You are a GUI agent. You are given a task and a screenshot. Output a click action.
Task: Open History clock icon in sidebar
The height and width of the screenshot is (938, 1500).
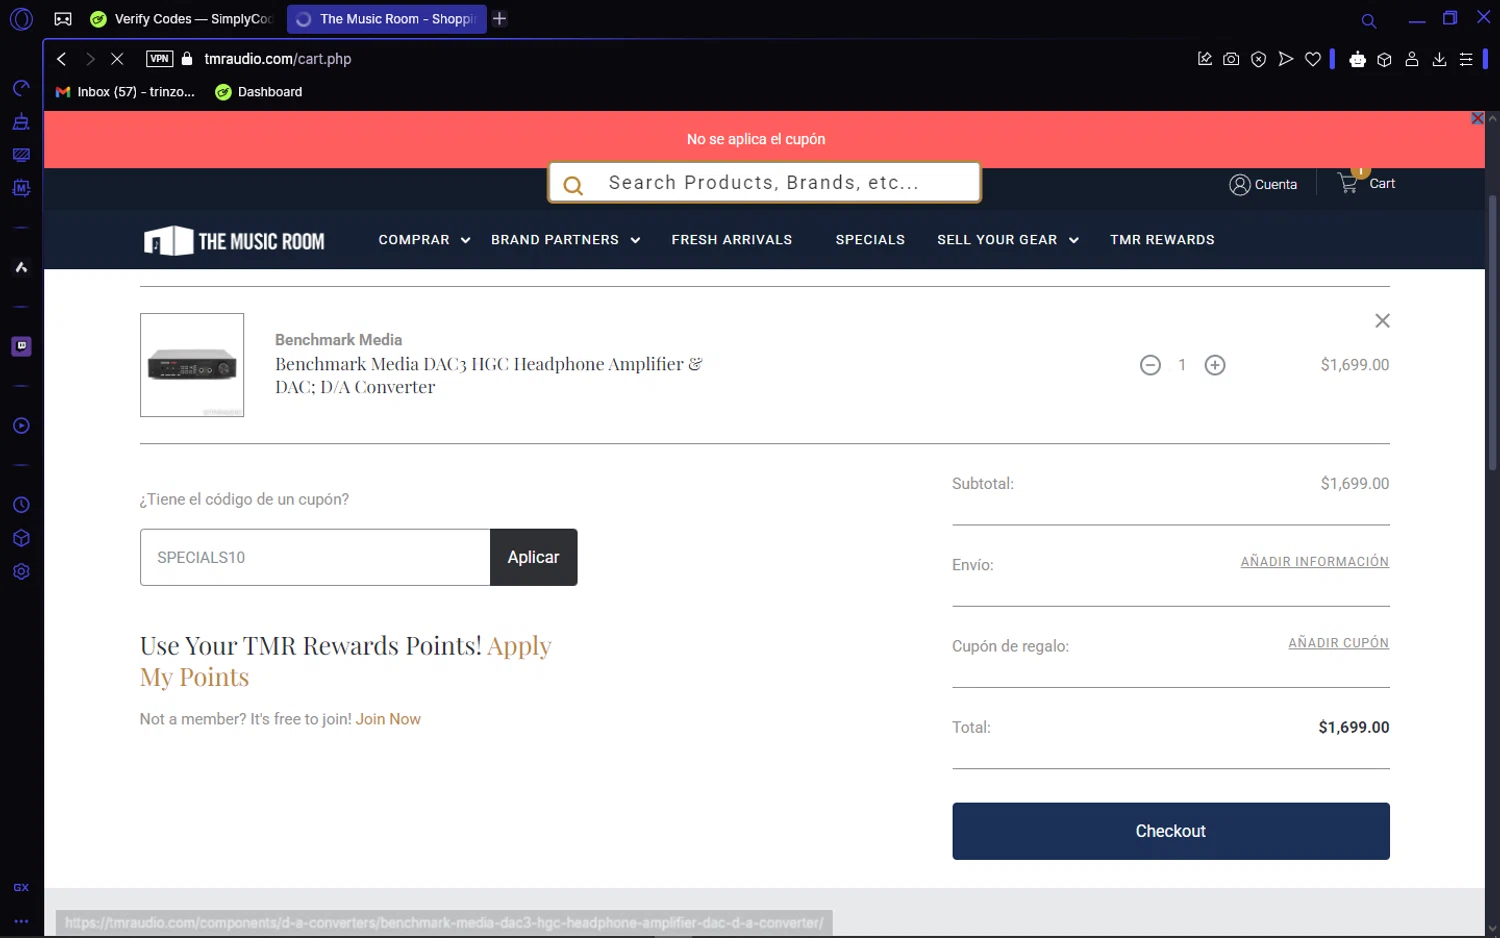click(x=21, y=505)
